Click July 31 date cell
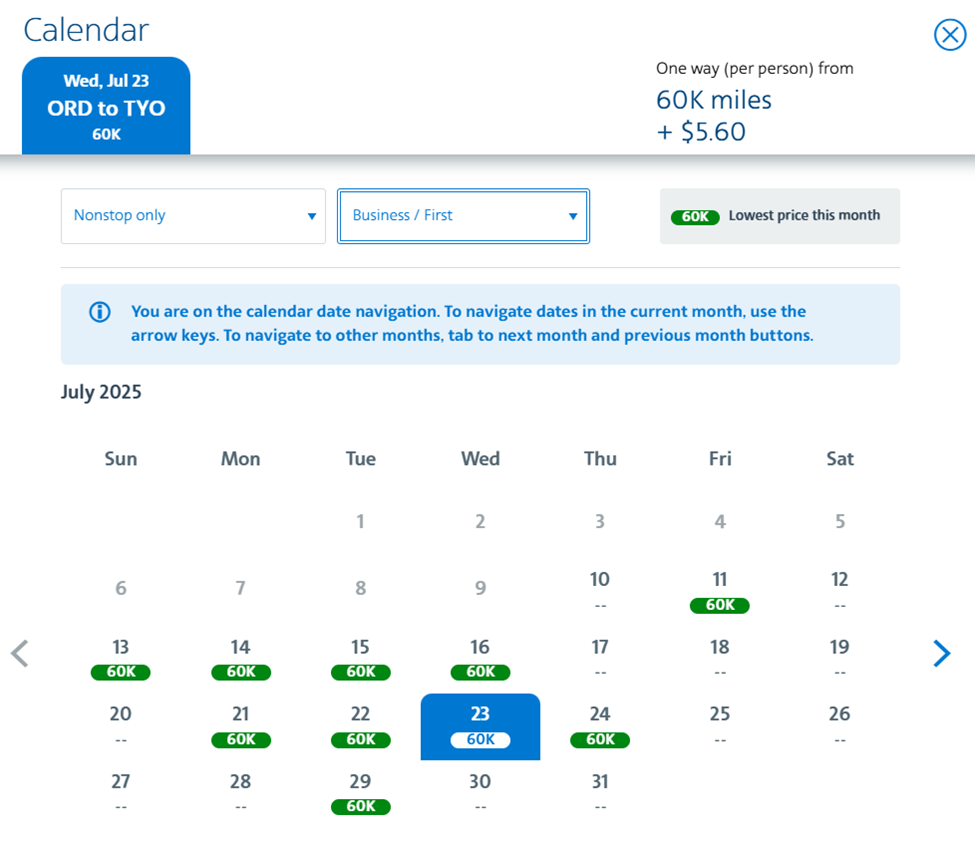Viewport: 975px width, 841px height. pyautogui.click(x=600, y=793)
